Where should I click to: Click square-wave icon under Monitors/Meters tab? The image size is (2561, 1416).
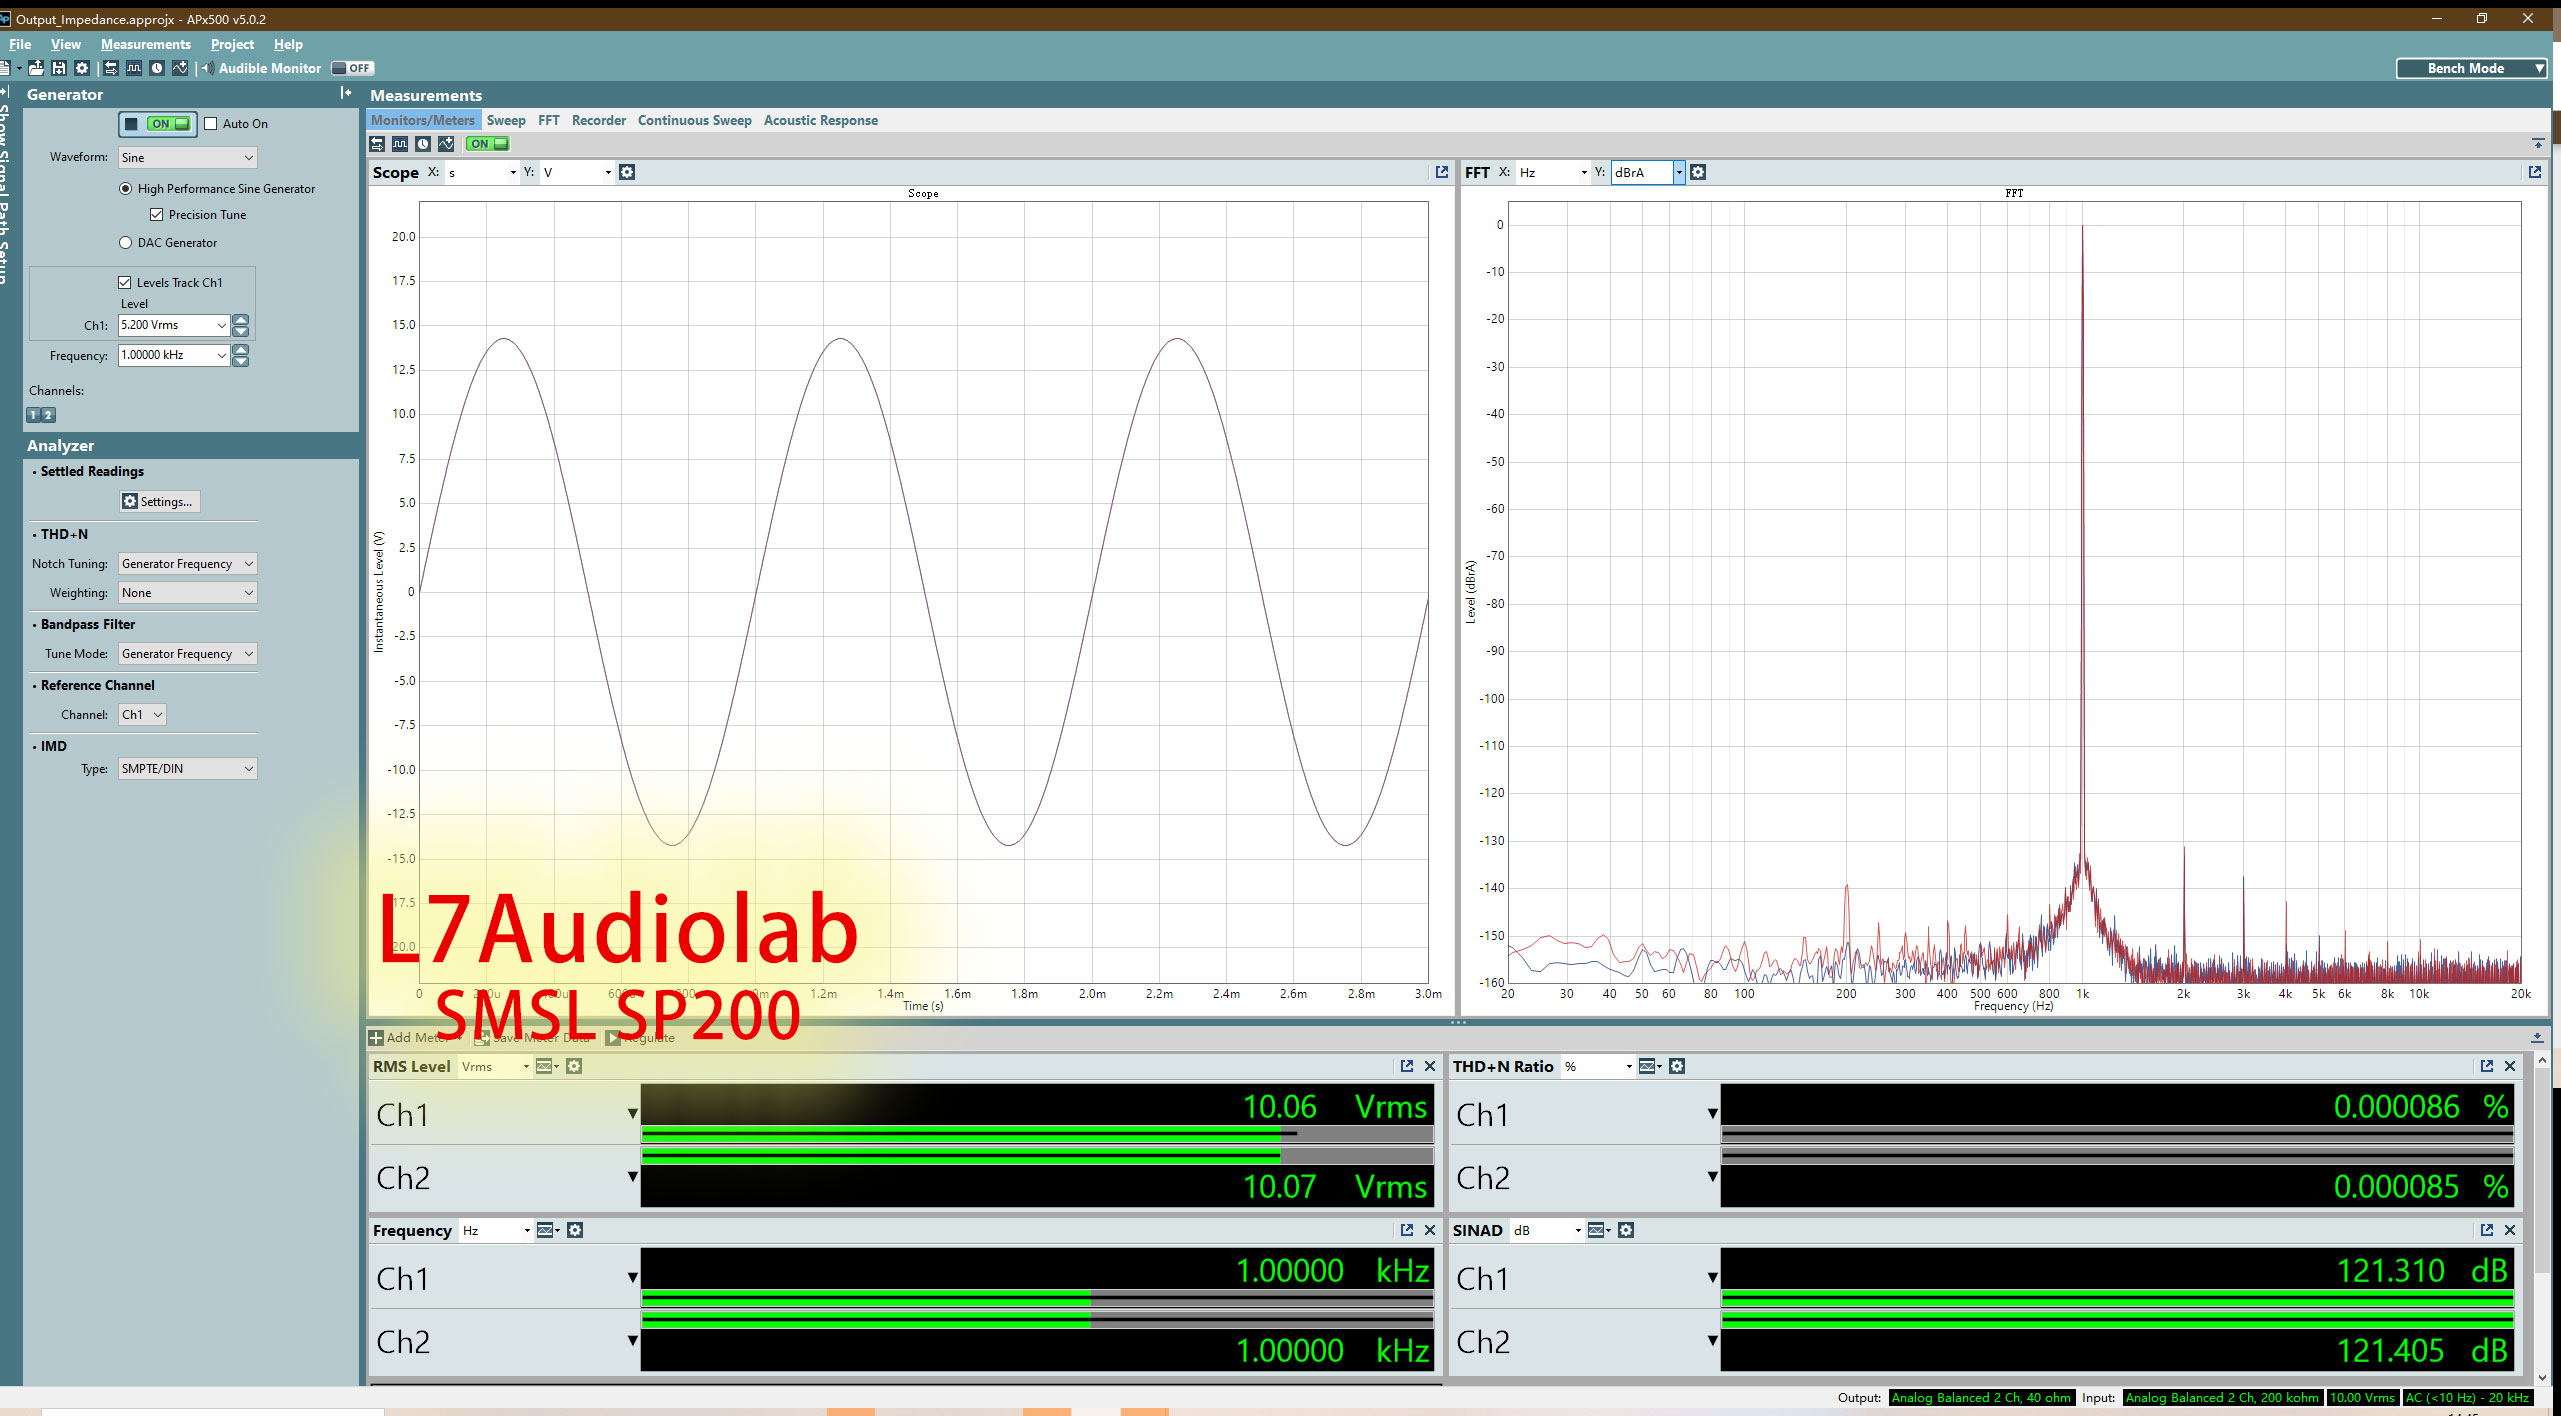[x=400, y=144]
